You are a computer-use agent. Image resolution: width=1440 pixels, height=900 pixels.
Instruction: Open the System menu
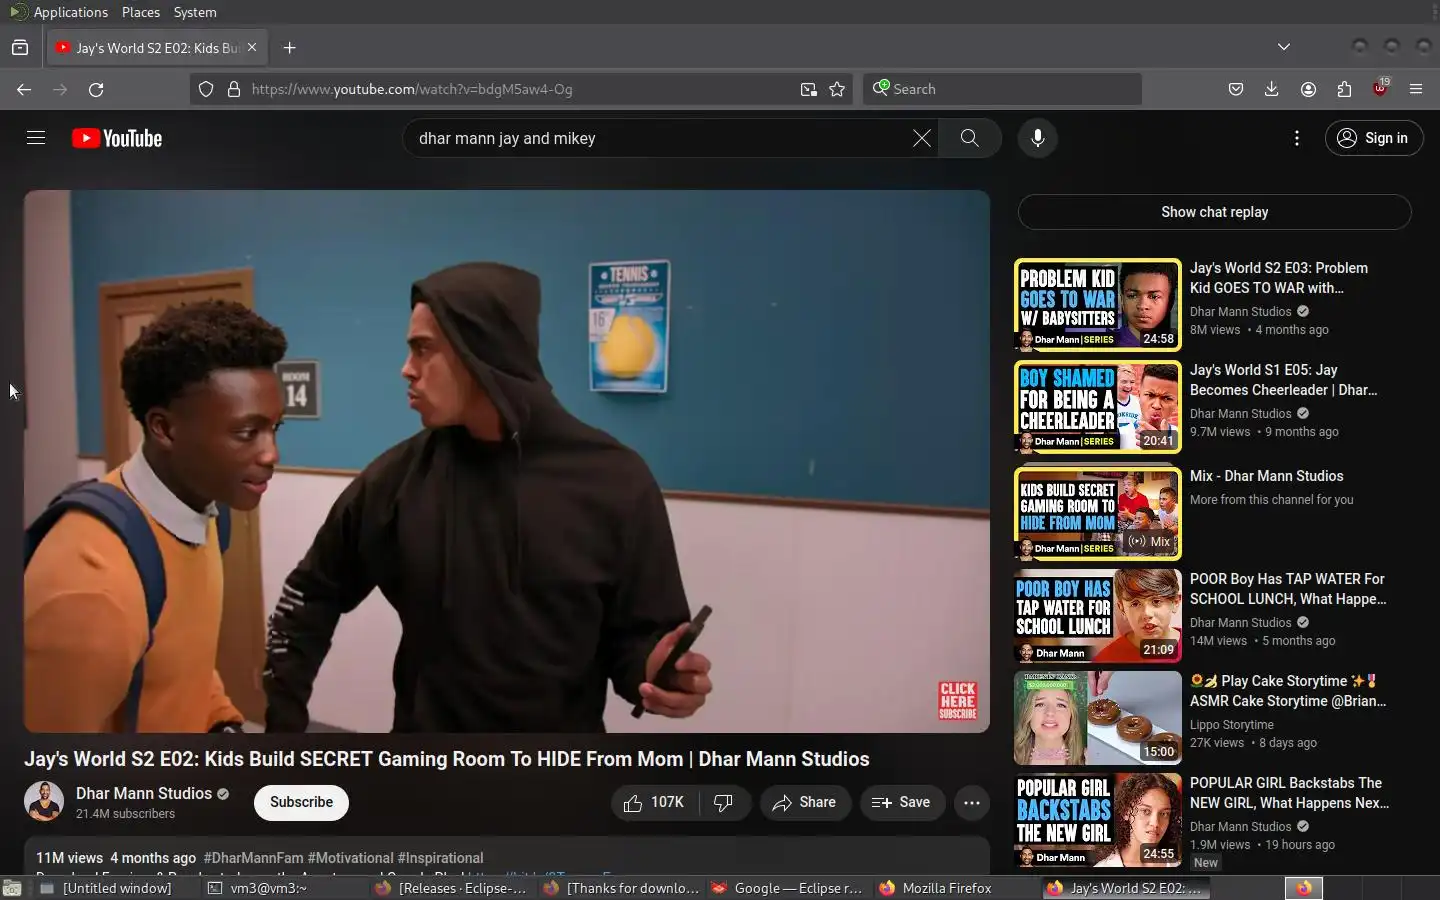[195, 12]
